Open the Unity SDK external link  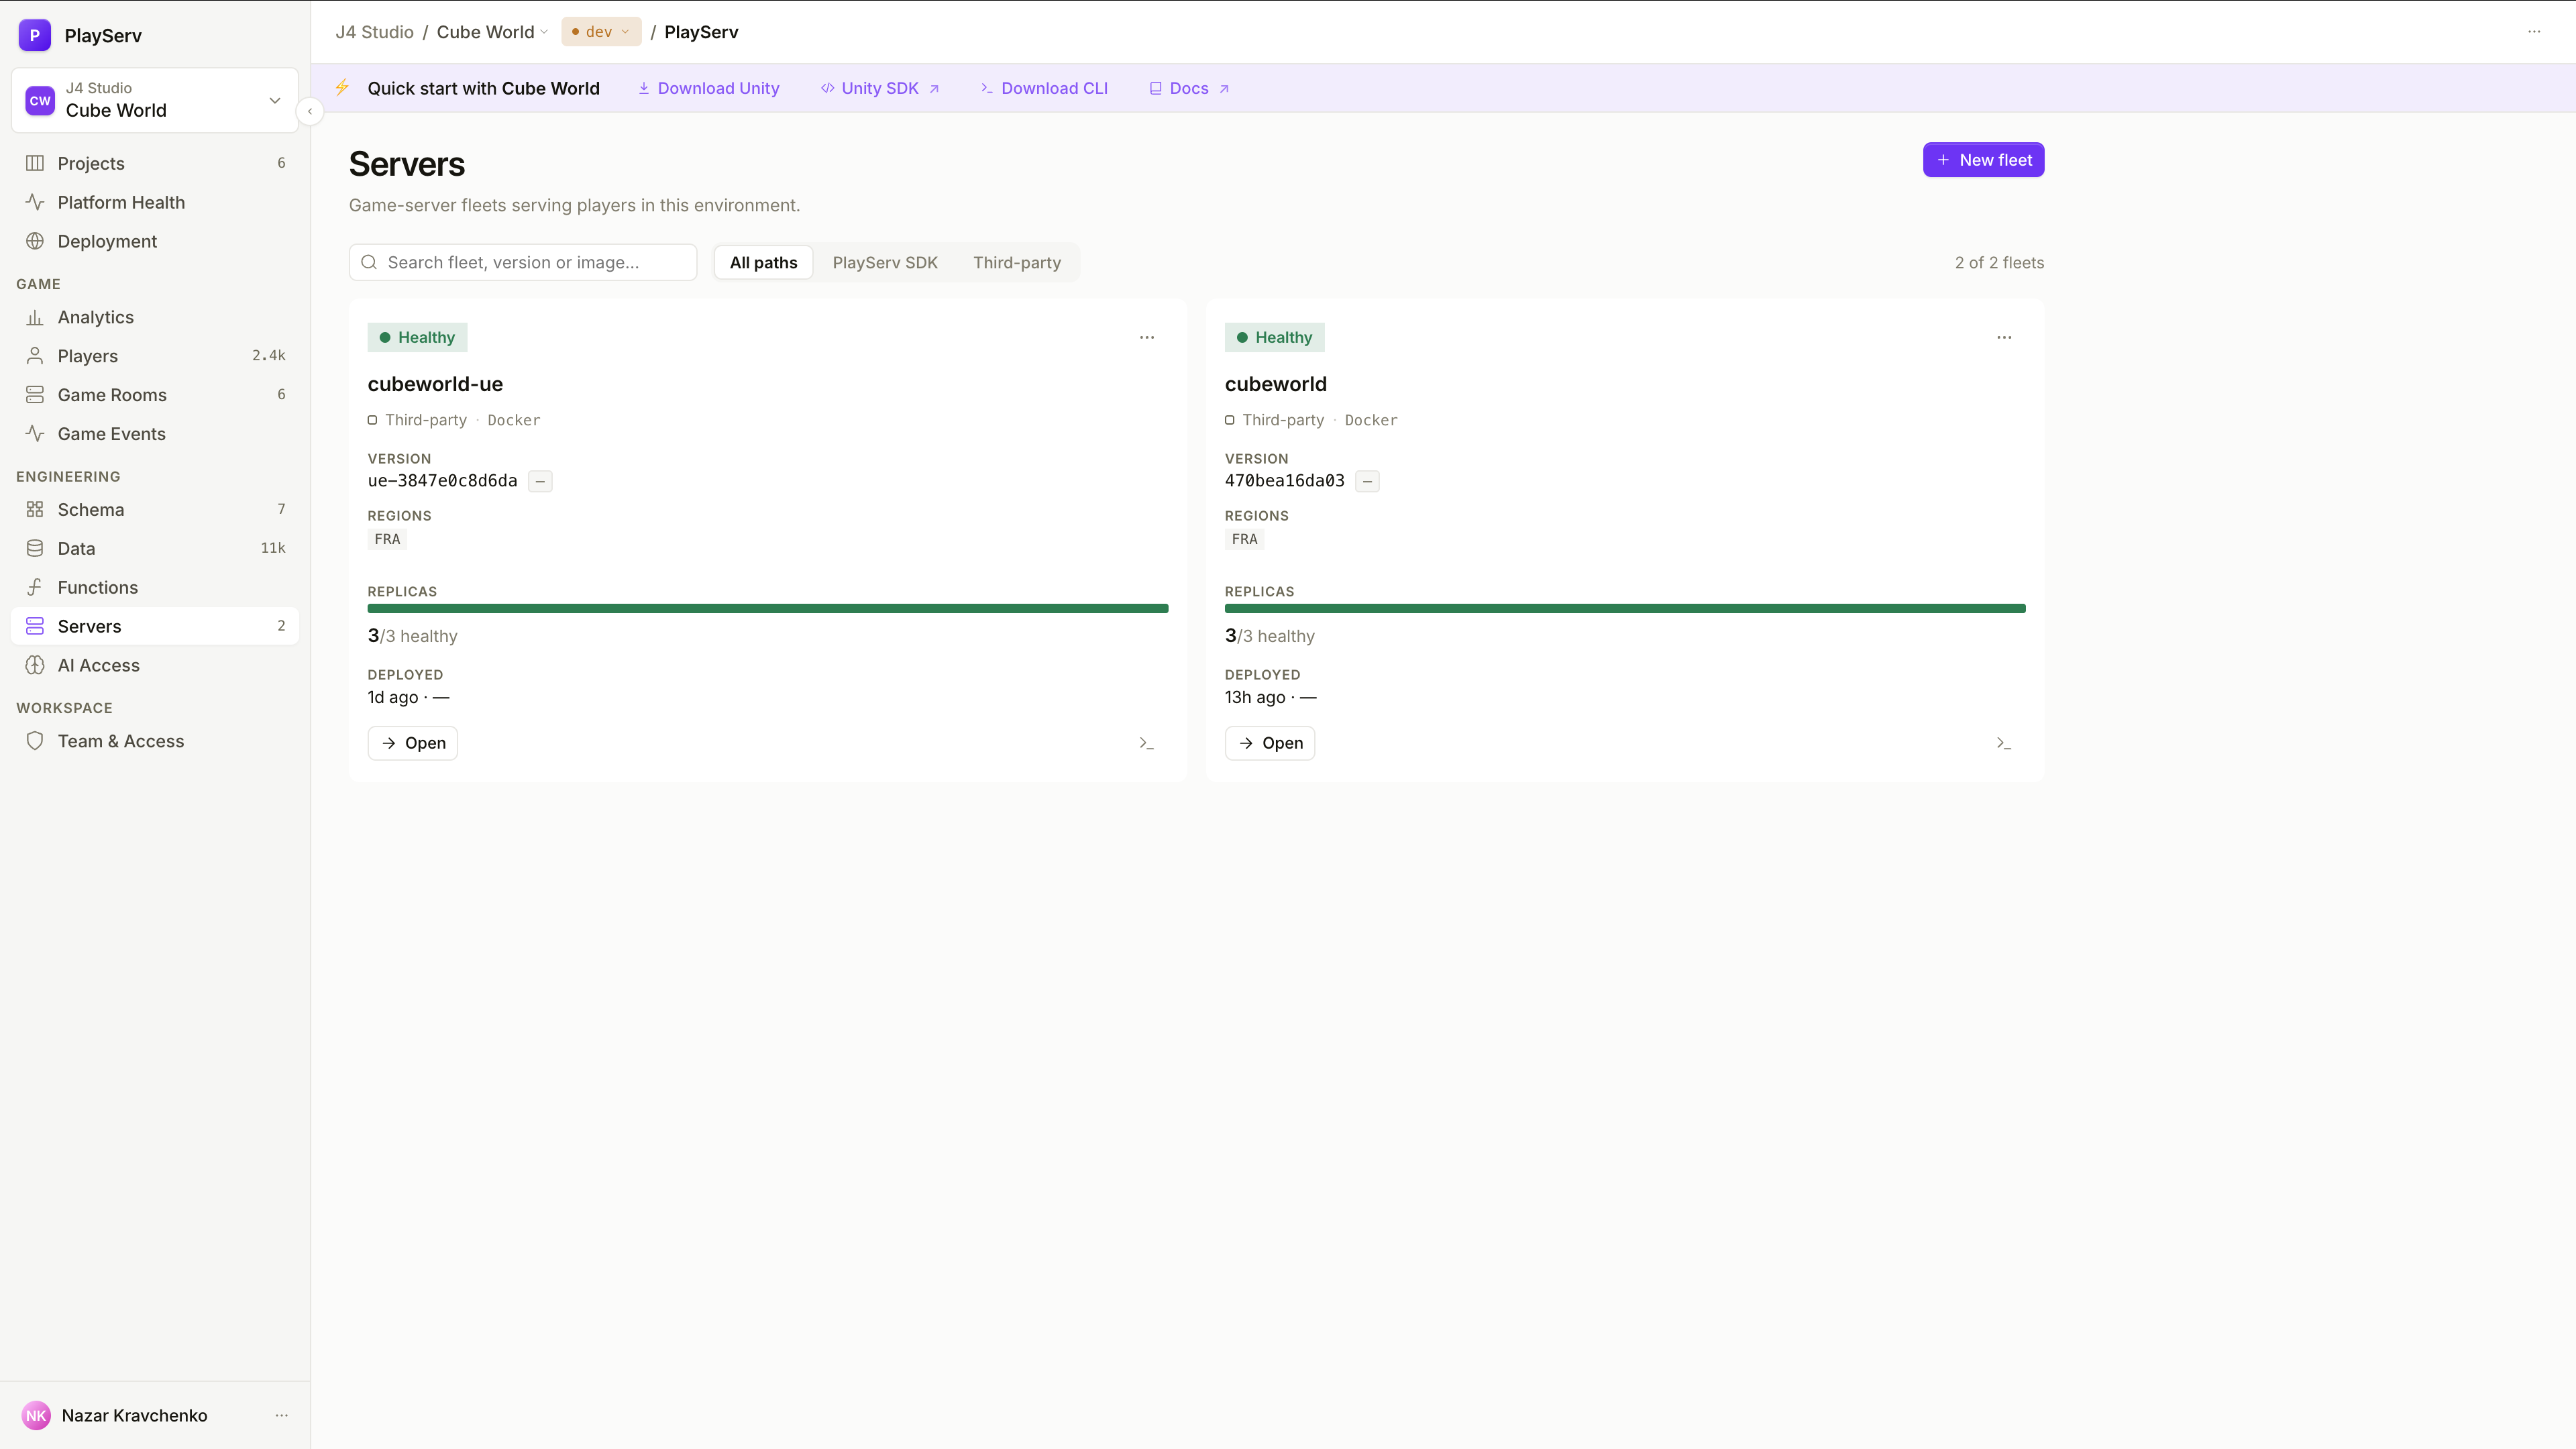pos(880,88)
